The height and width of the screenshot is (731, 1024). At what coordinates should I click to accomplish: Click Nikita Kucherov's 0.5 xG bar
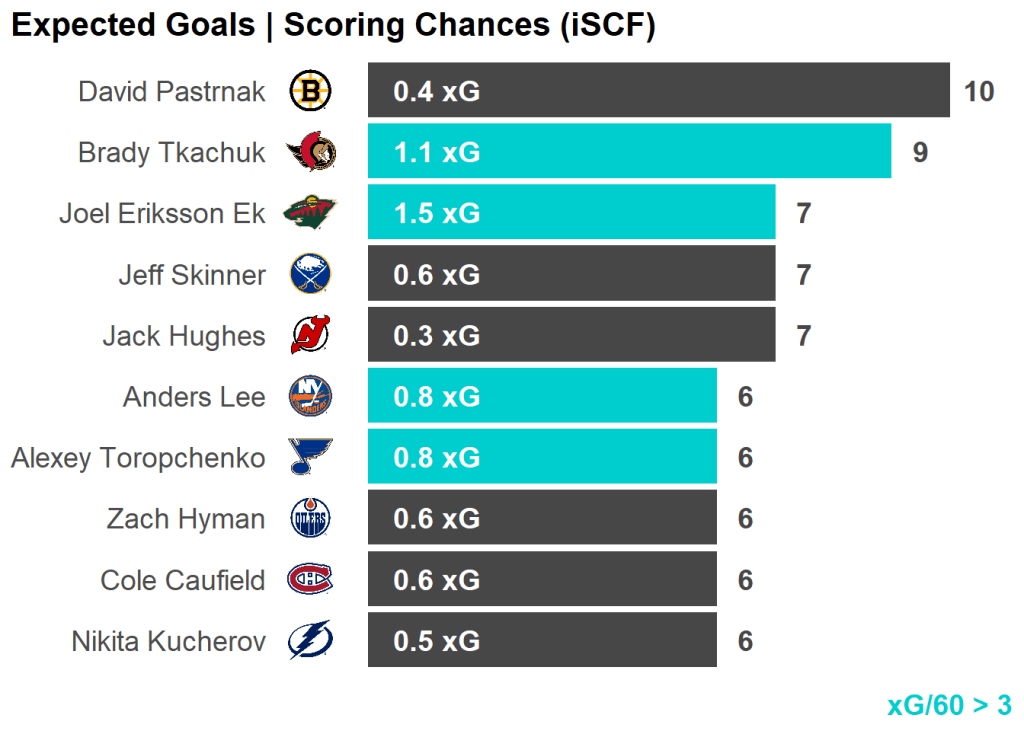542,640
